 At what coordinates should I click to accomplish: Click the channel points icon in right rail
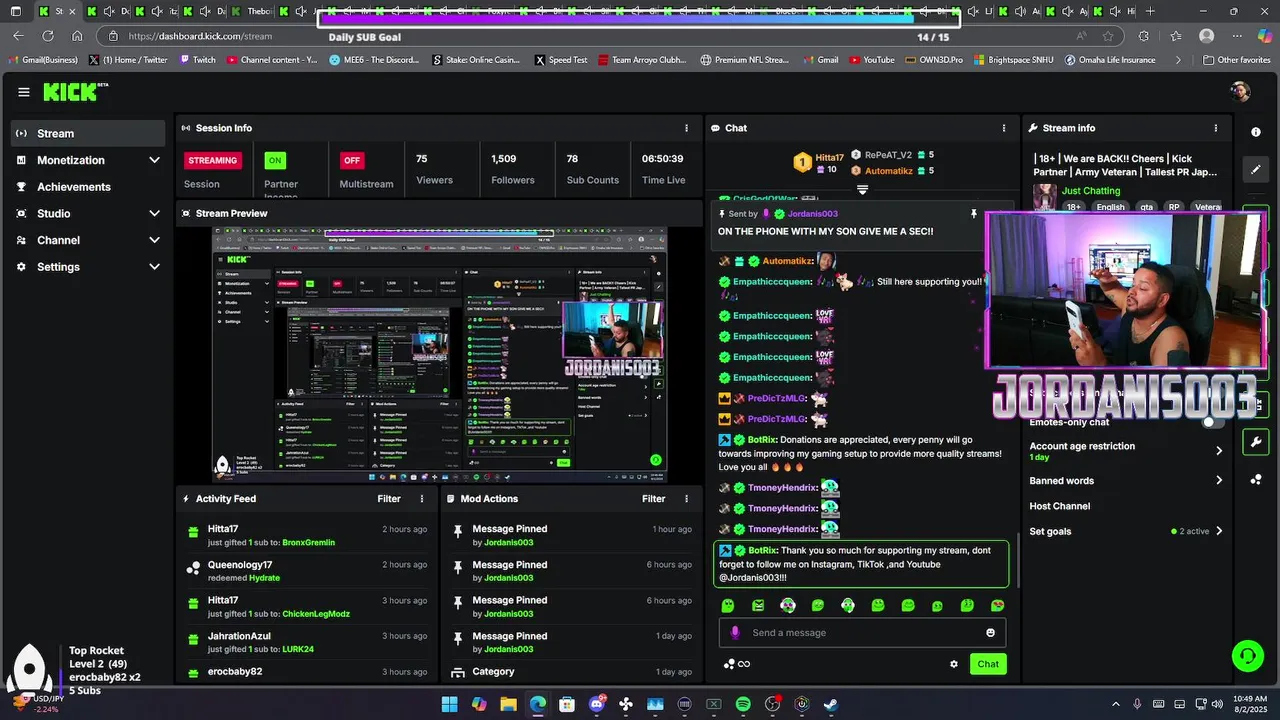tap(1256, 480)
